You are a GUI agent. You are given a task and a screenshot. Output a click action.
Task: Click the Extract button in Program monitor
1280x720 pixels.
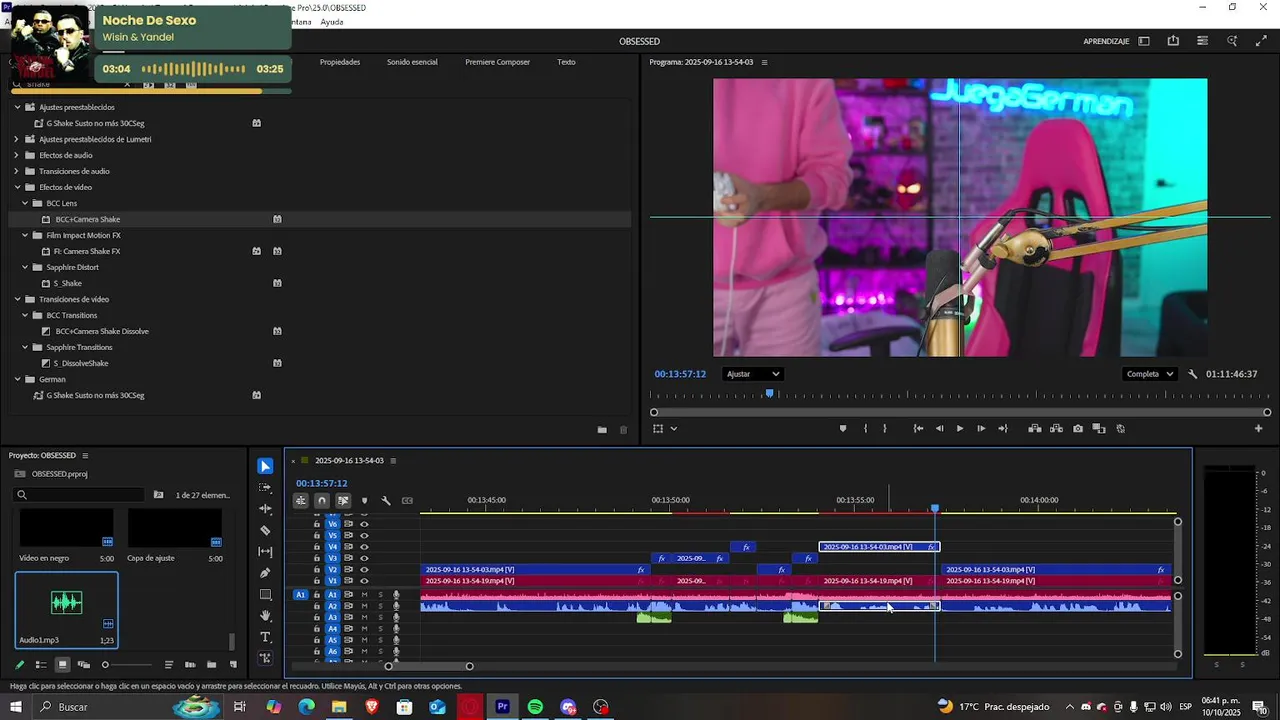pos(1056,428)
